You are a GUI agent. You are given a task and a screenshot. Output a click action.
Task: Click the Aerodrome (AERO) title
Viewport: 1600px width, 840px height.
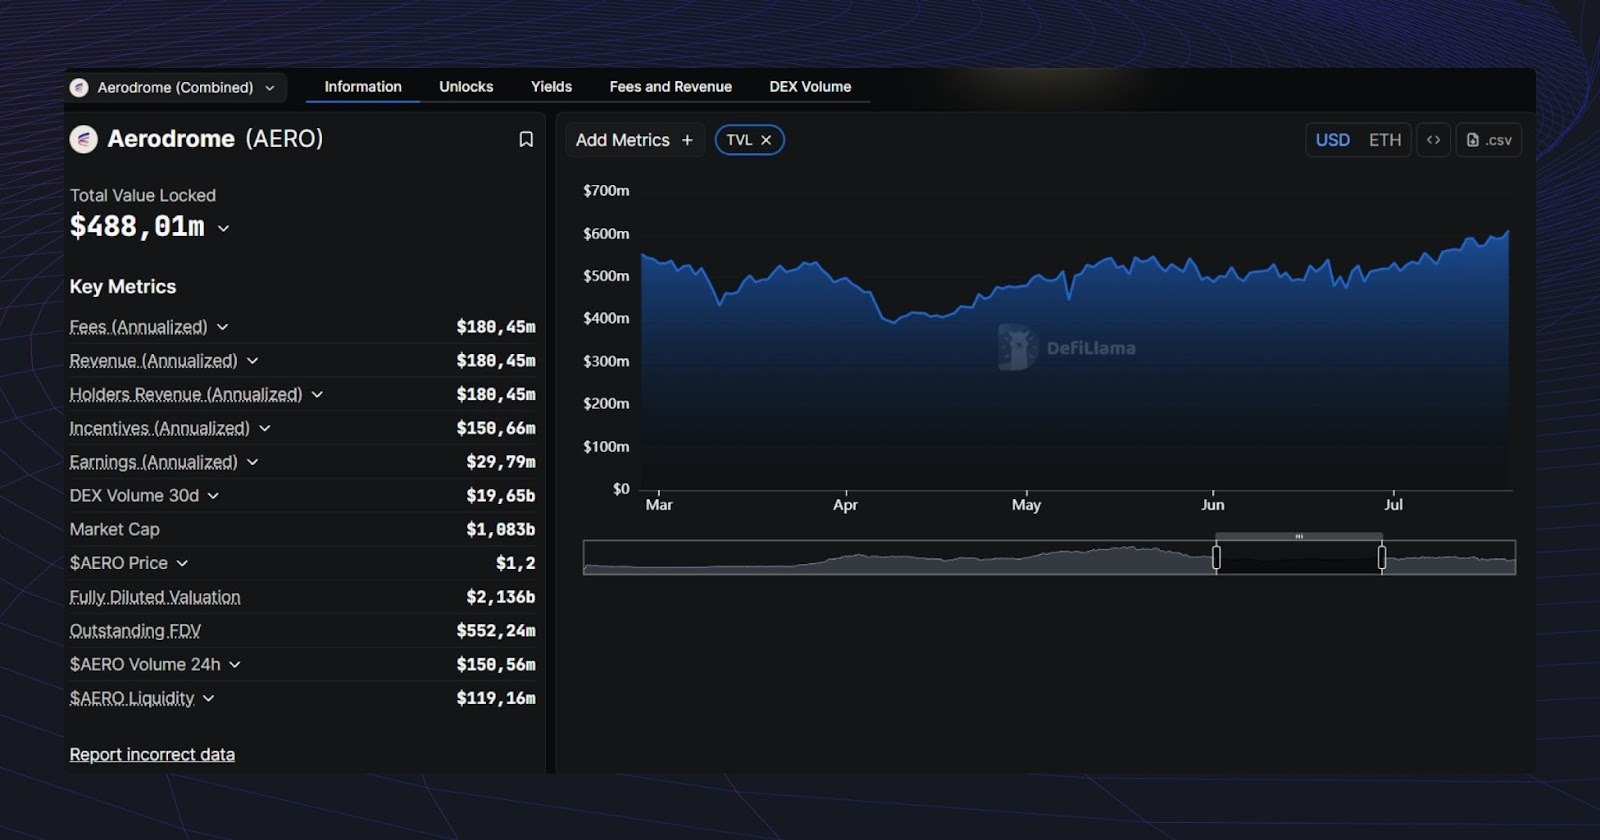(x=215, y=139)
